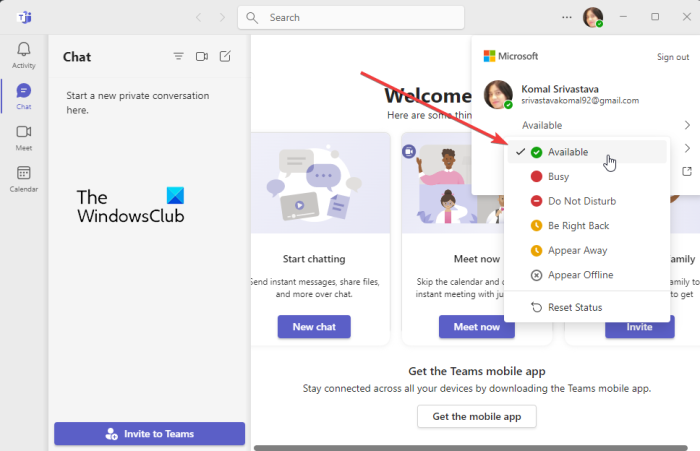Click the 'Start a new private conversation' text
This screenshot has width=700, height=451.
pyautogui.click(x=138, y=102)
